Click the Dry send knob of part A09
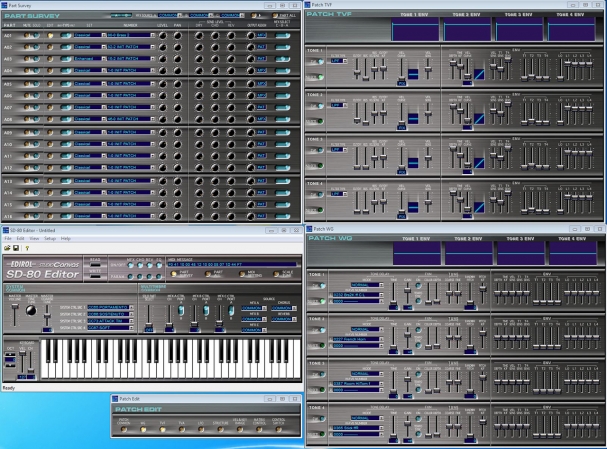Viewport: 607px width, 449px height. pyautogui.click(x=199, y=132)
